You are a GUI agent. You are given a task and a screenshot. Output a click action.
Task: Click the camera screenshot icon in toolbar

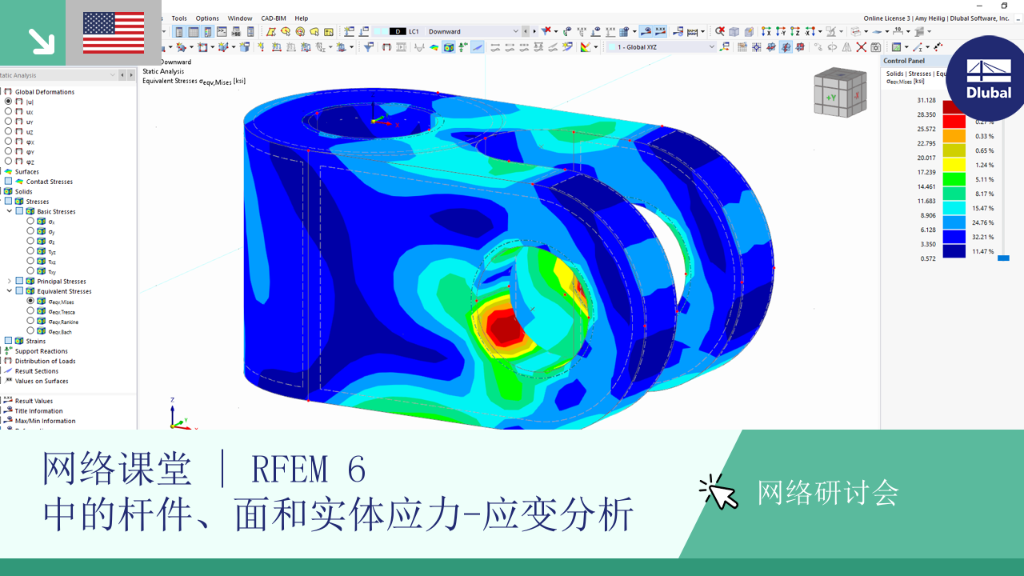[876, 47]
